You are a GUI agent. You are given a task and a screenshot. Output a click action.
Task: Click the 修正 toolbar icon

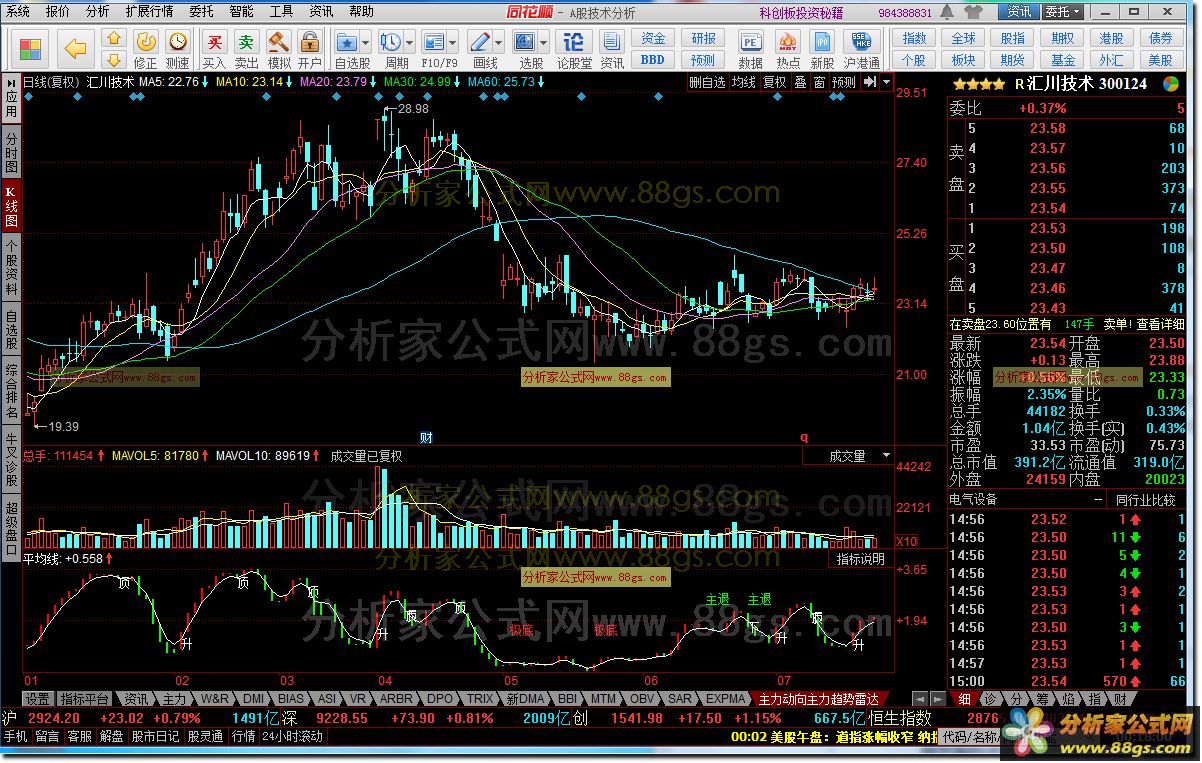tap(146, 42)
